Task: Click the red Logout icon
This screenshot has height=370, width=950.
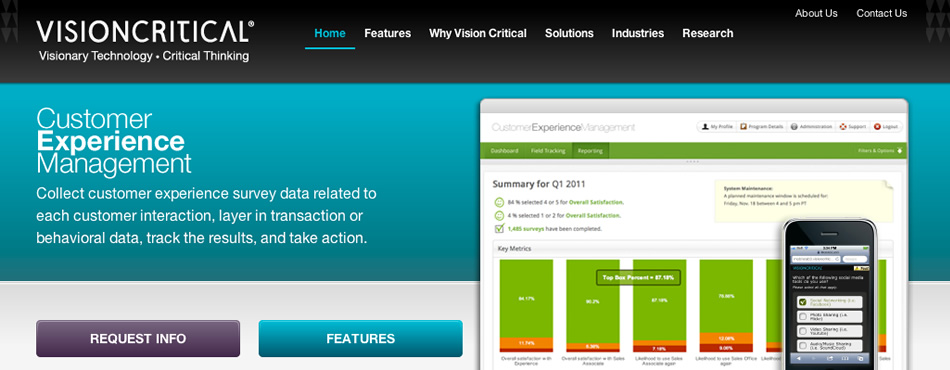Action: tap(877, 127)
